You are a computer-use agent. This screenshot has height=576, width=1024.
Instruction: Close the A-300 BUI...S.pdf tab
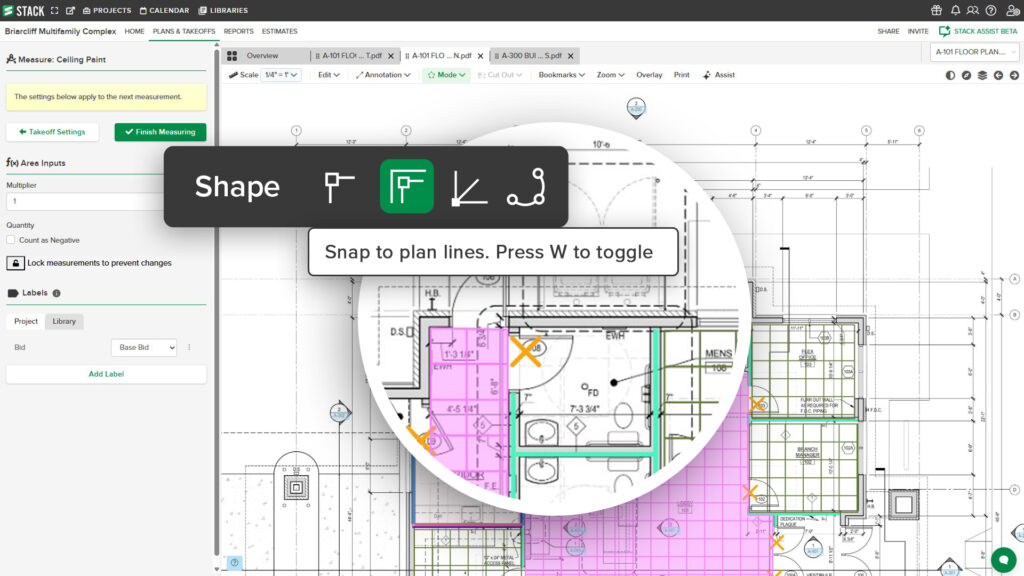tap(570, 56)
